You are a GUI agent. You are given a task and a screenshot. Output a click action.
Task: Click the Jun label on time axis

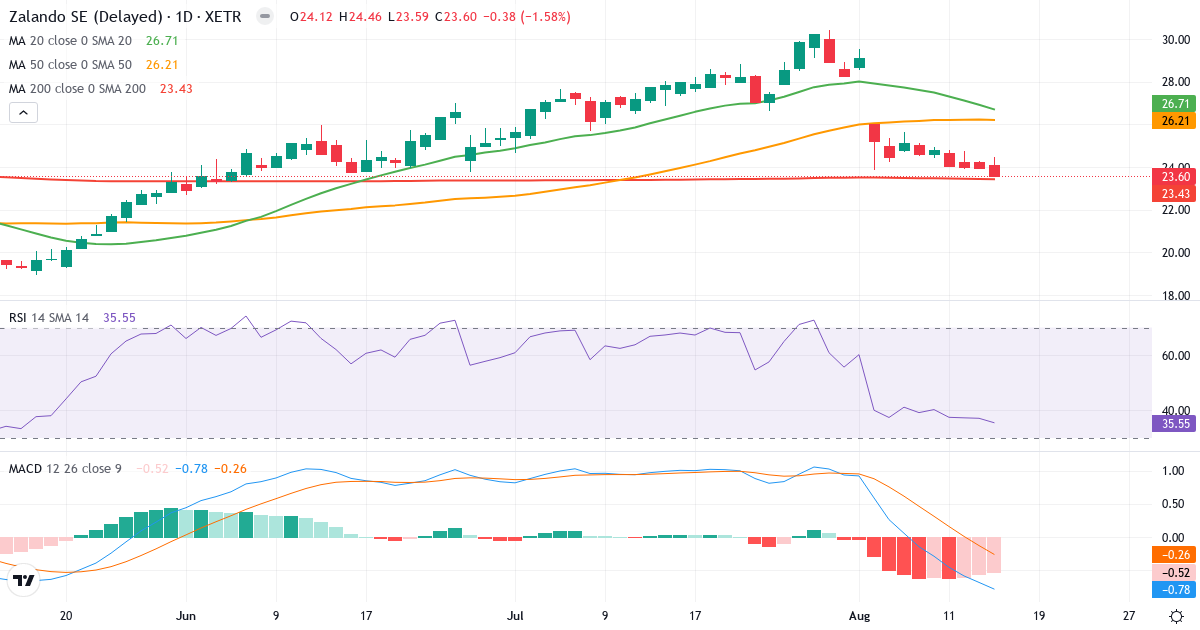tap(185, 616)
